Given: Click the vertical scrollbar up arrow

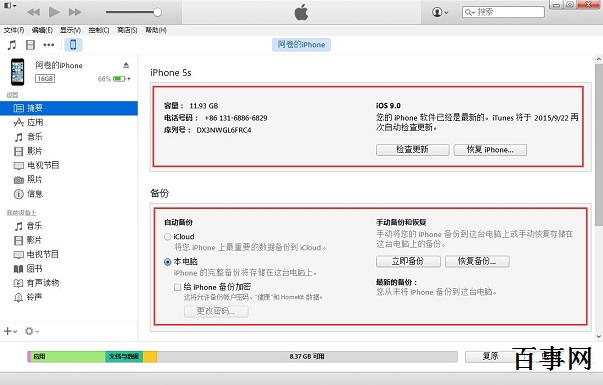Looking at the screenshot, I should pyautogui.click(x=599, y=59).
